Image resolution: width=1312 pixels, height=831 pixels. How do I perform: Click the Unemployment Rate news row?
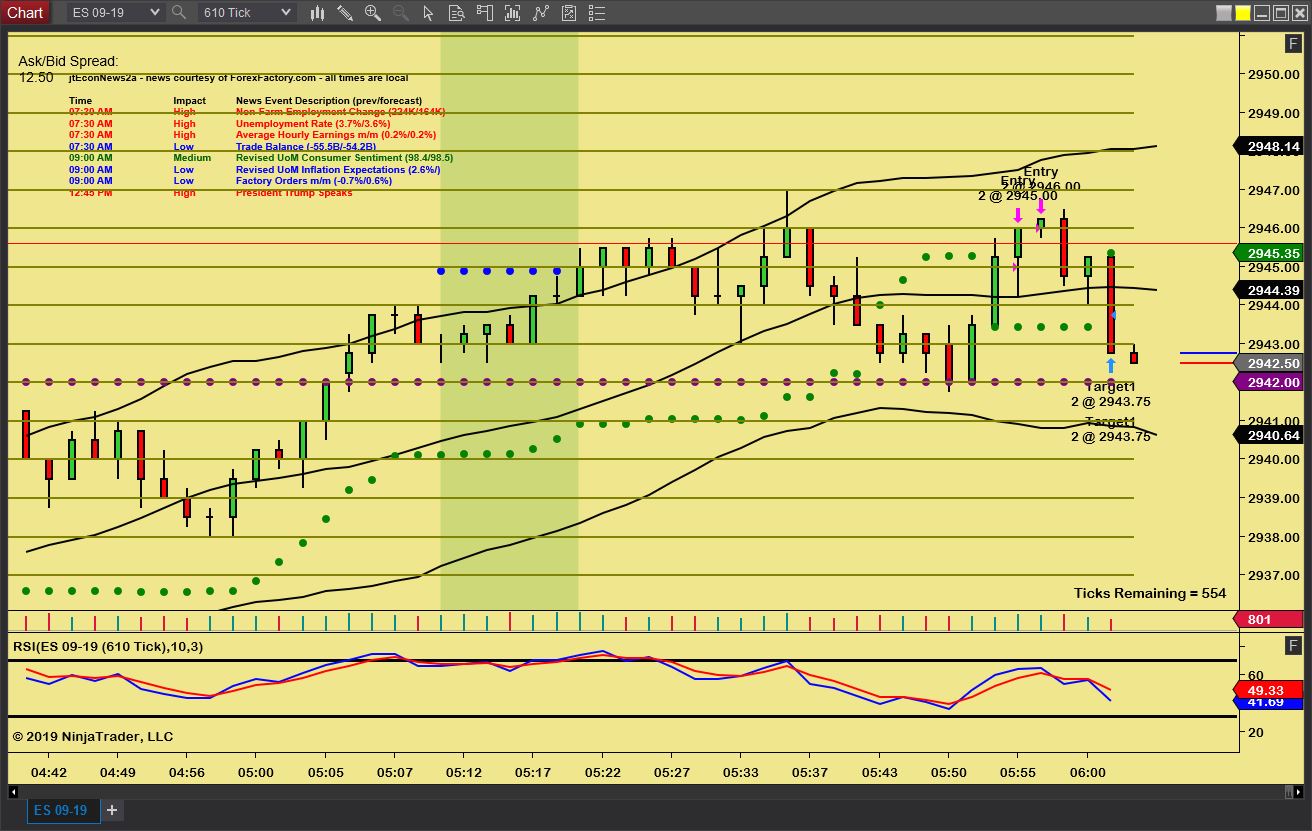(230, 124)
